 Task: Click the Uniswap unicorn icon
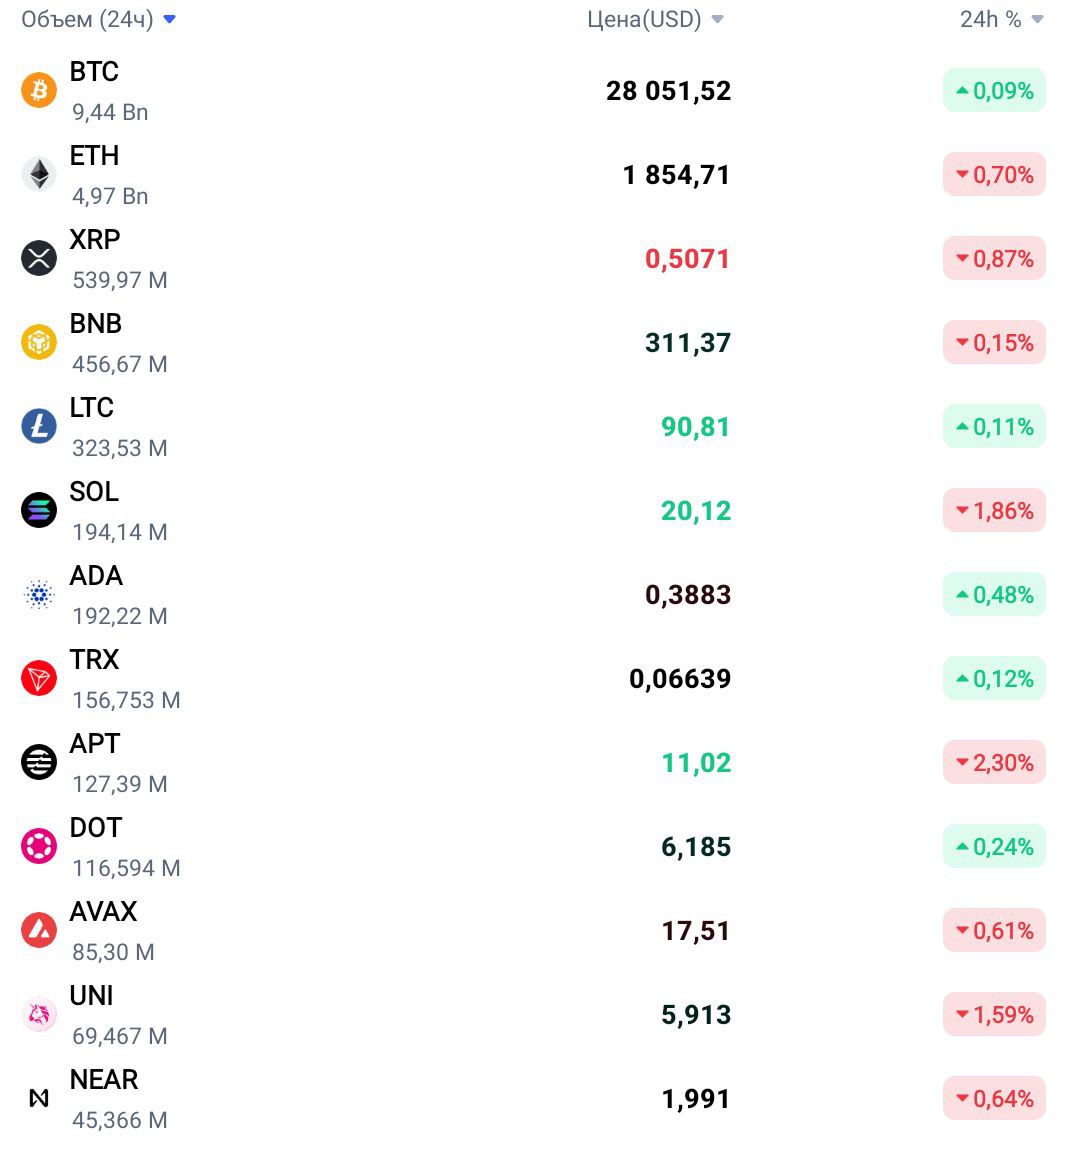[39, 1015]
